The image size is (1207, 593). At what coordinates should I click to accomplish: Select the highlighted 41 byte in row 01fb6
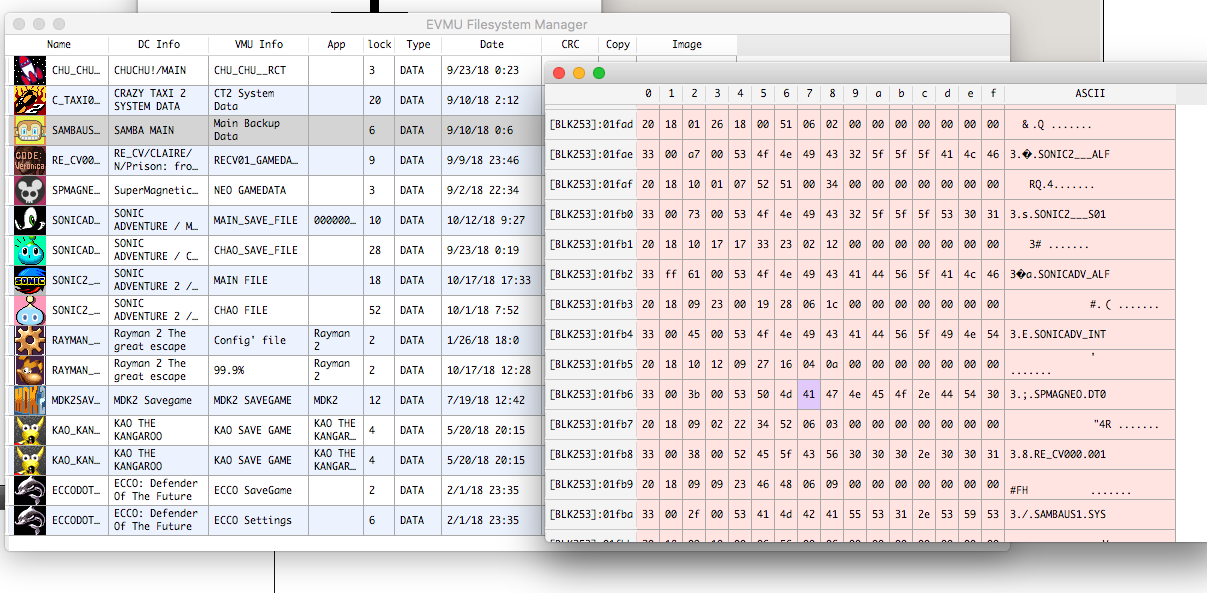pos(809,394)
